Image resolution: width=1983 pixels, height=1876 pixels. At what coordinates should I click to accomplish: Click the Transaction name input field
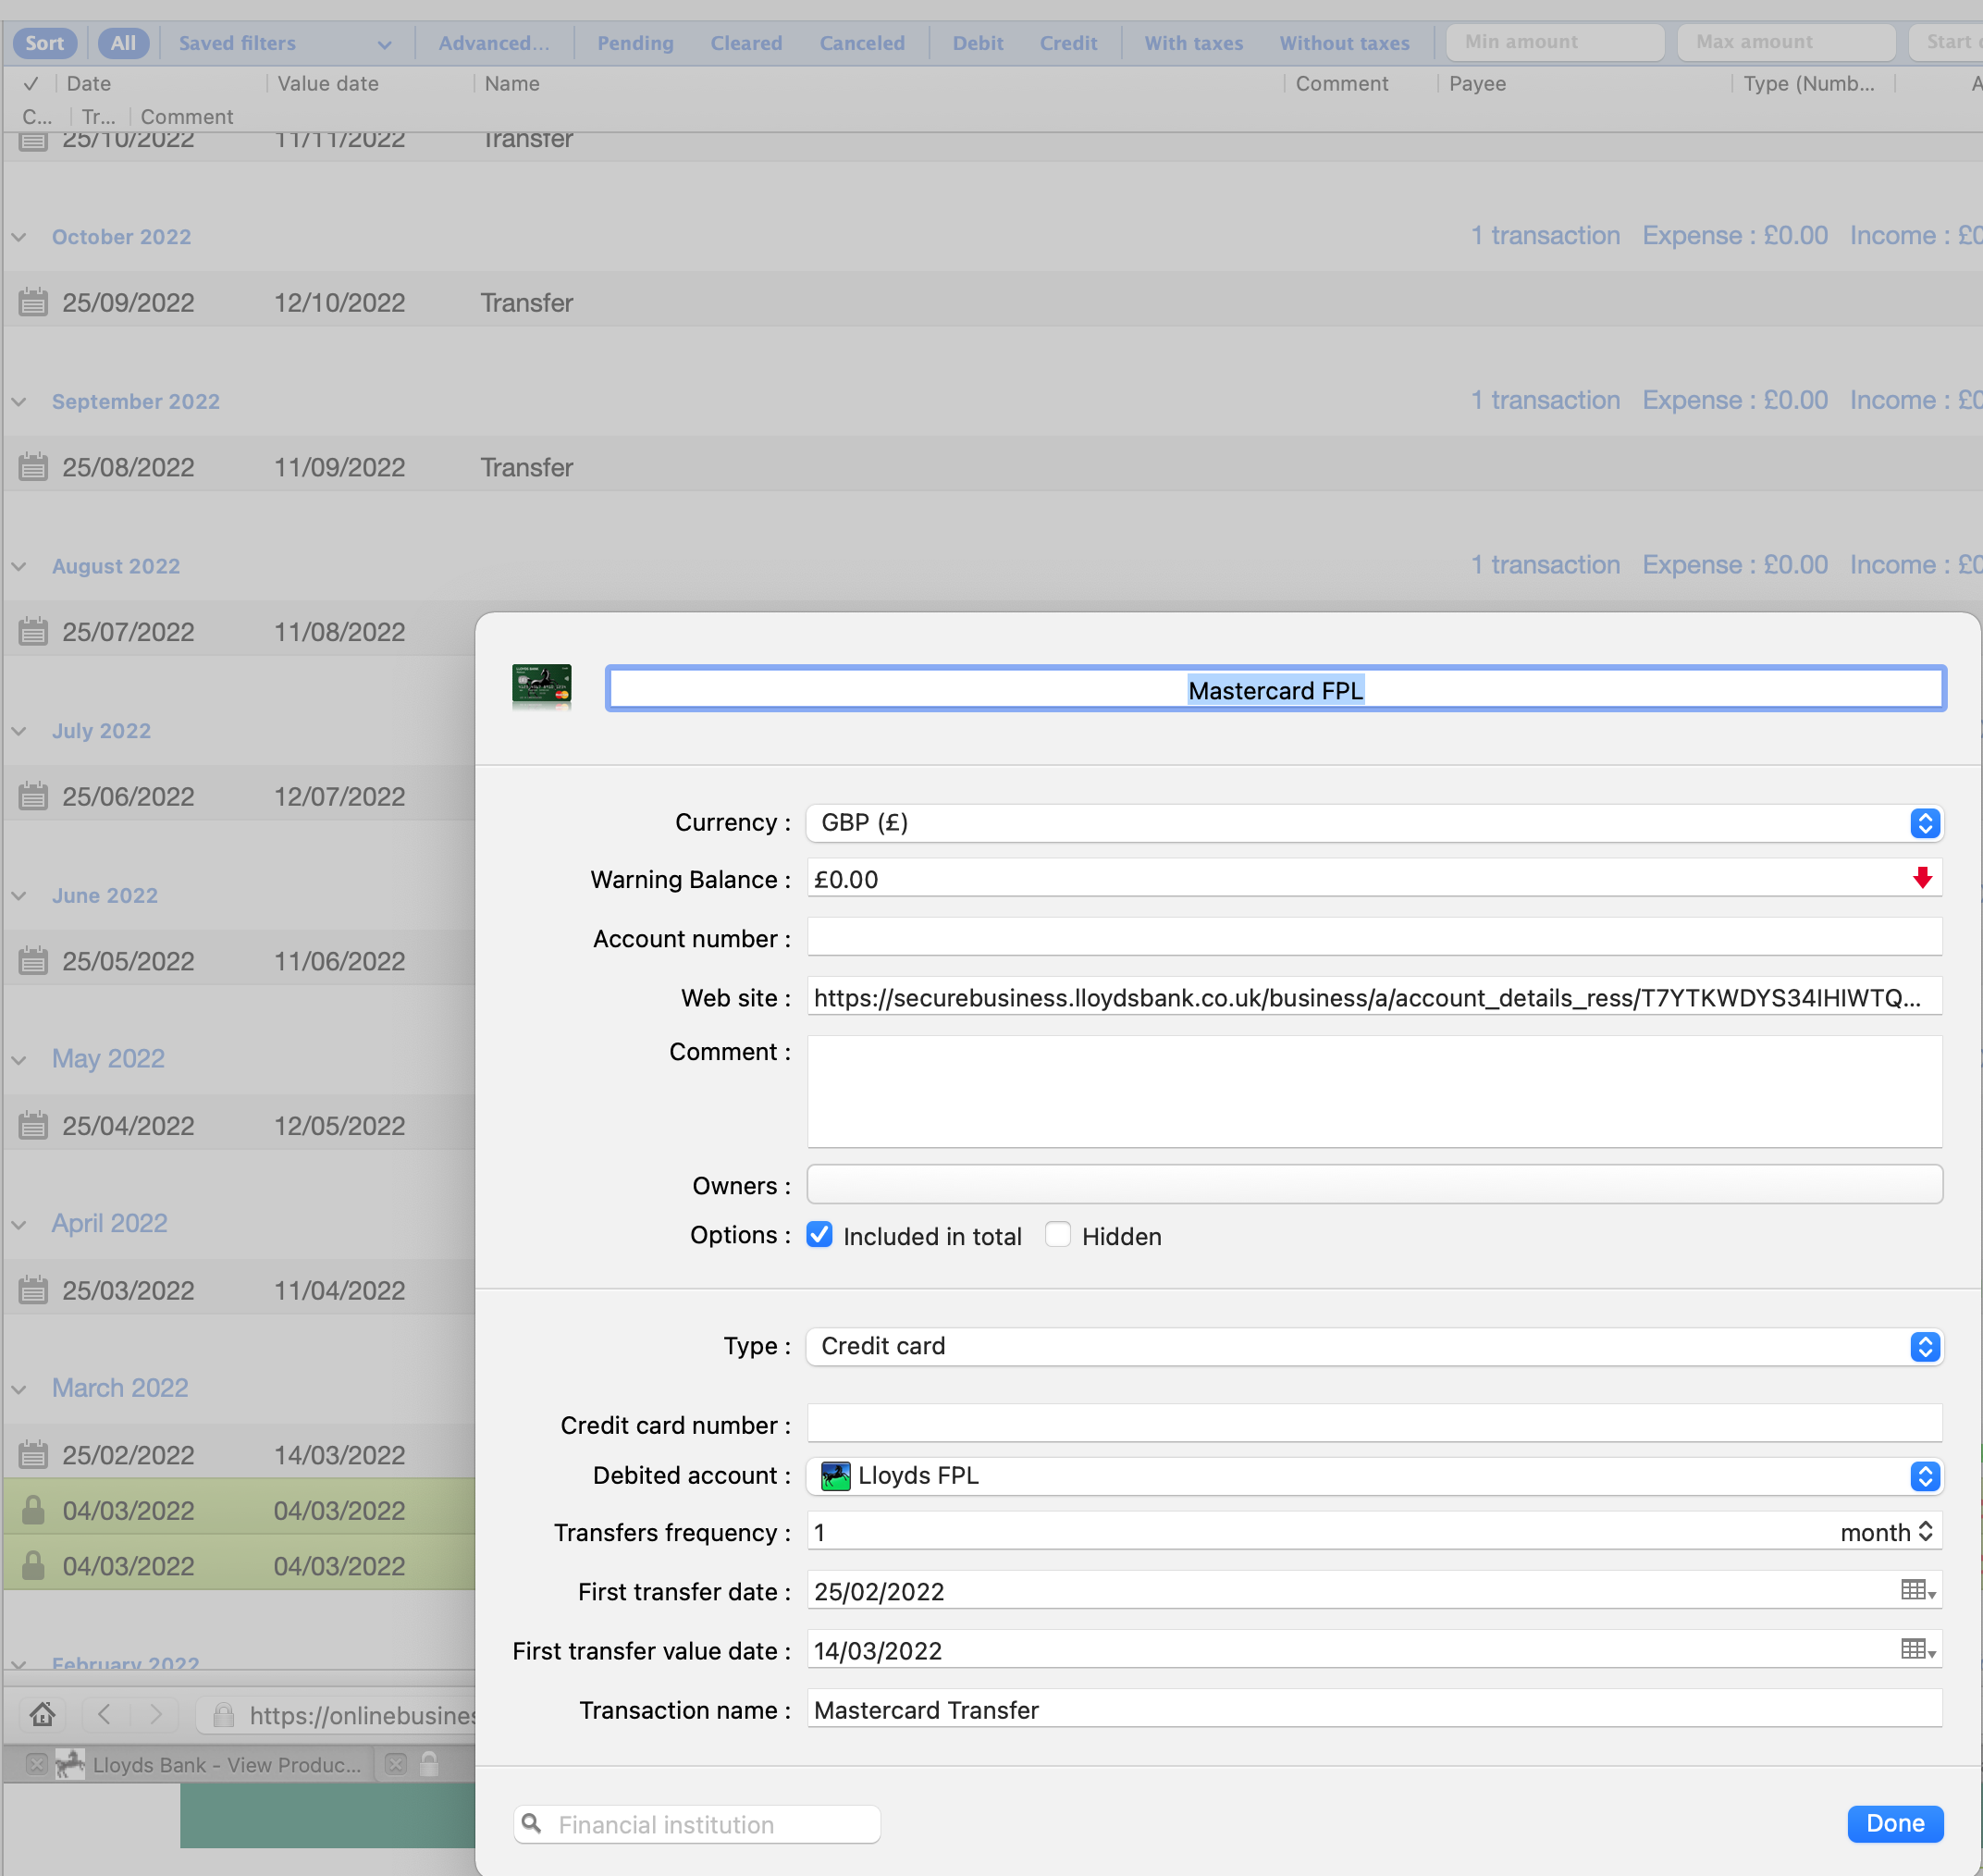1373,1710
